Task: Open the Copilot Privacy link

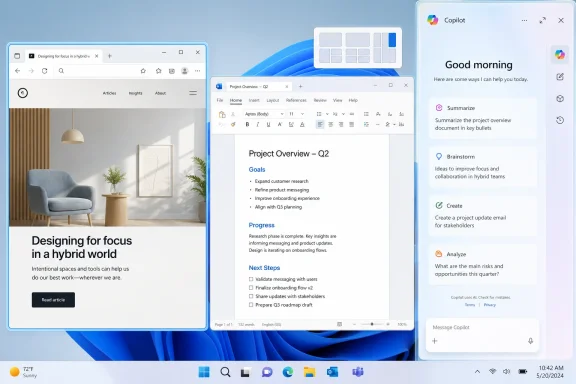Action: 490,305
